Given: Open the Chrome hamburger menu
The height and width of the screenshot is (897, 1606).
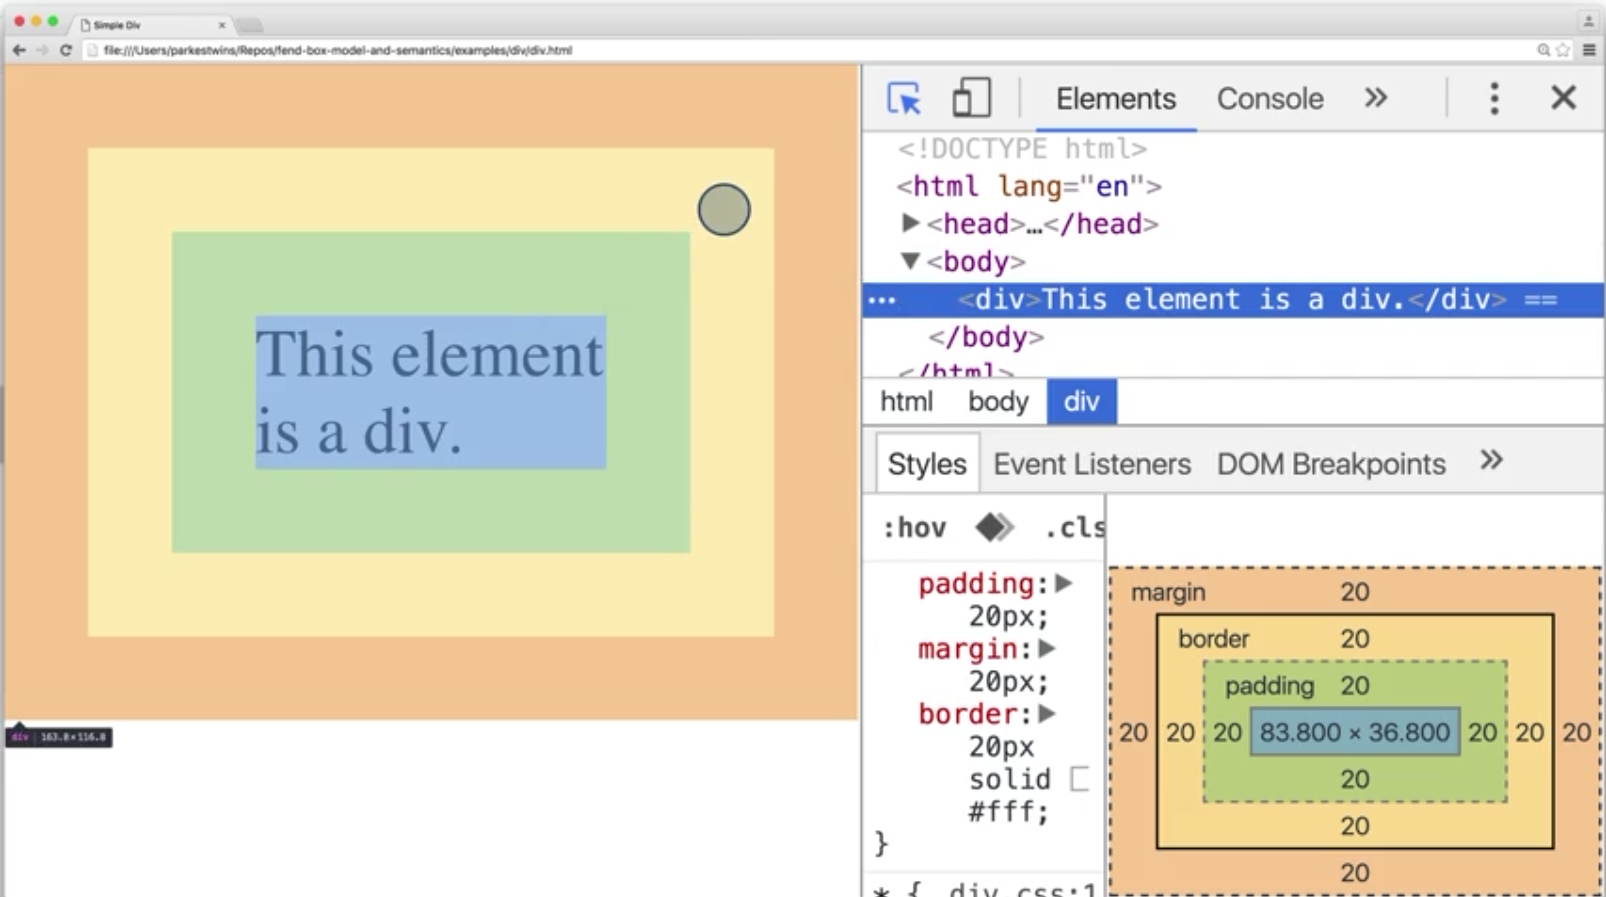Looking at the screenshot, I should (x=1589, y=50).
